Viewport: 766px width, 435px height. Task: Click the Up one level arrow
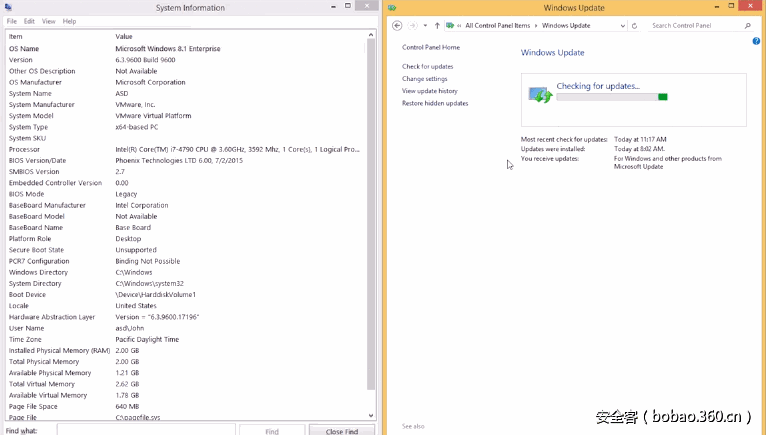click(437, 25)
